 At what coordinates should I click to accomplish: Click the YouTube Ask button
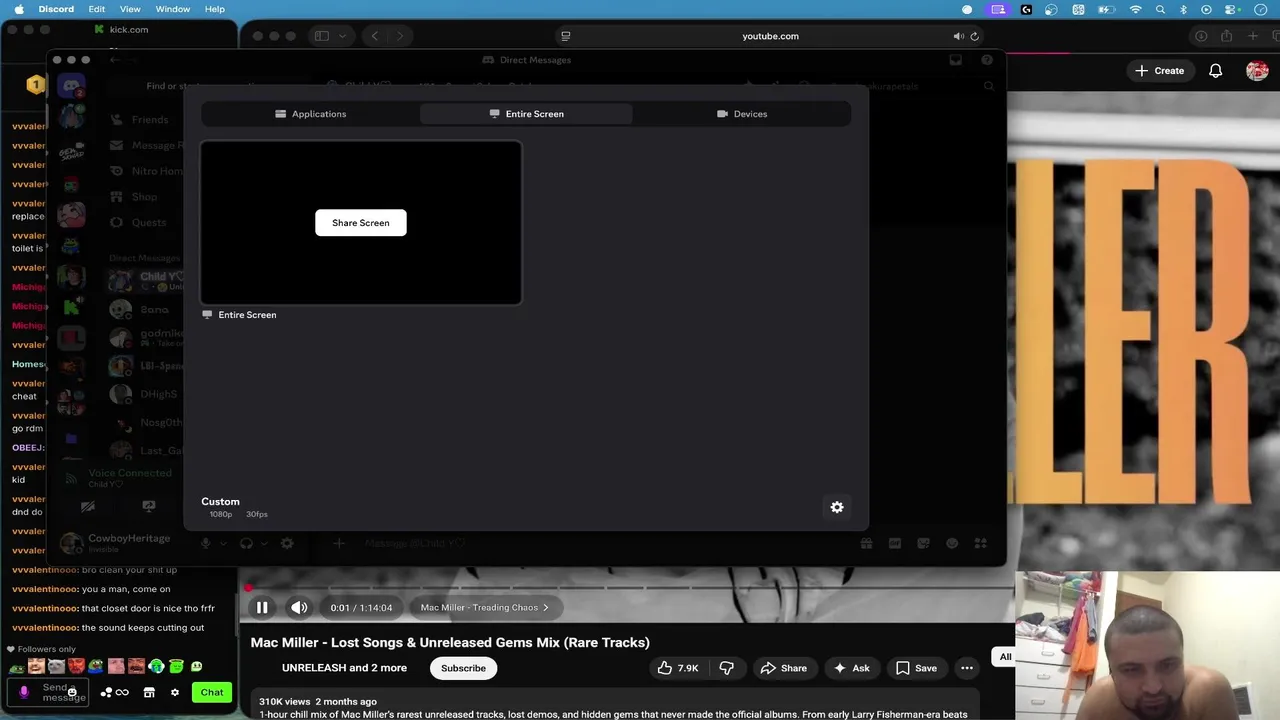pos(851,668)
